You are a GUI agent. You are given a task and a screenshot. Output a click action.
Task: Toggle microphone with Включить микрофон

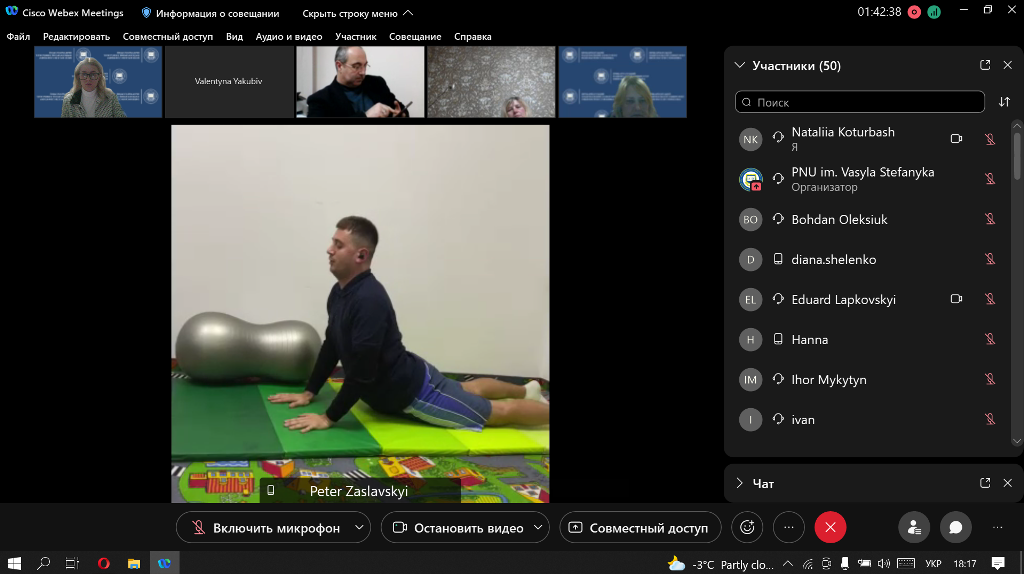(x=265, y=527)
